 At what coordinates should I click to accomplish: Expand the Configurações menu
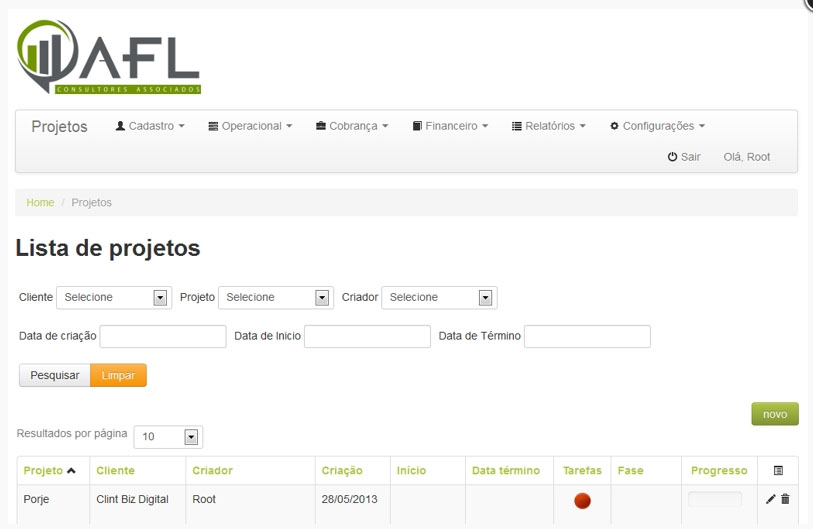coord(657,126)
